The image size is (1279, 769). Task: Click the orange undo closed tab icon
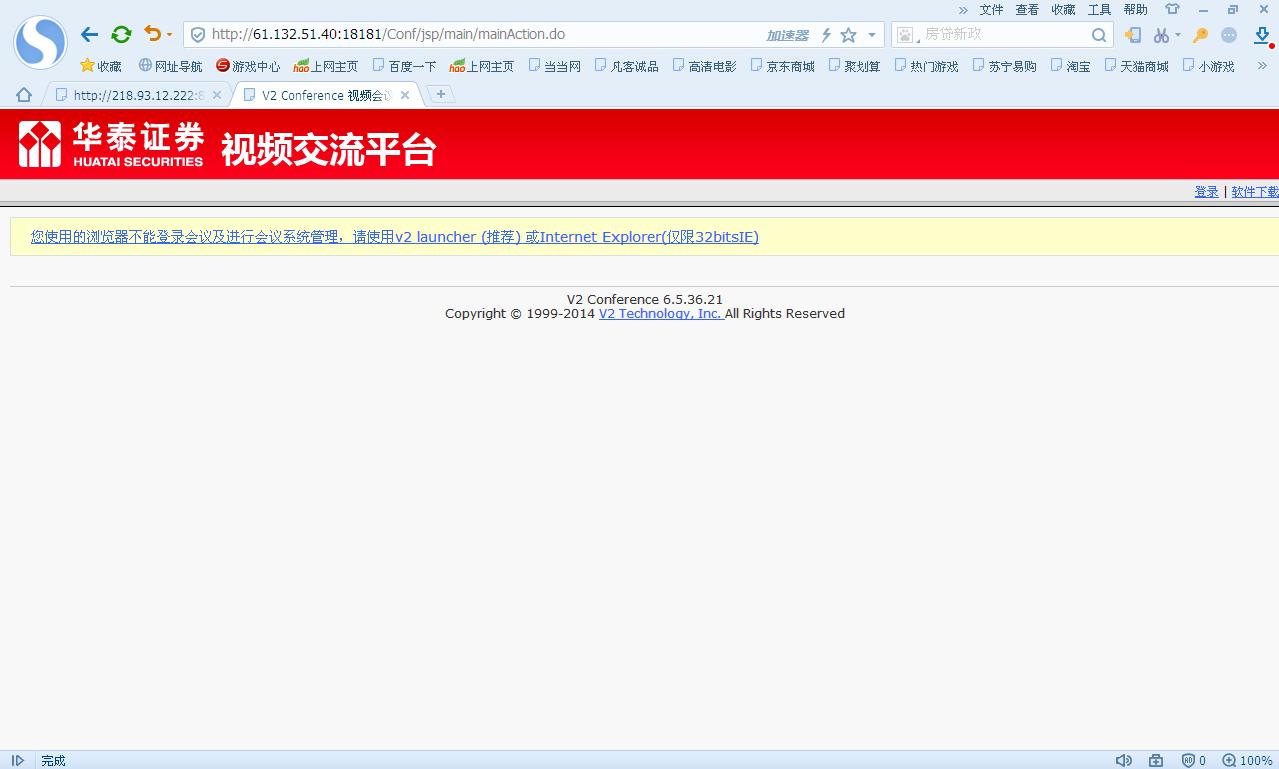[152, 34]
